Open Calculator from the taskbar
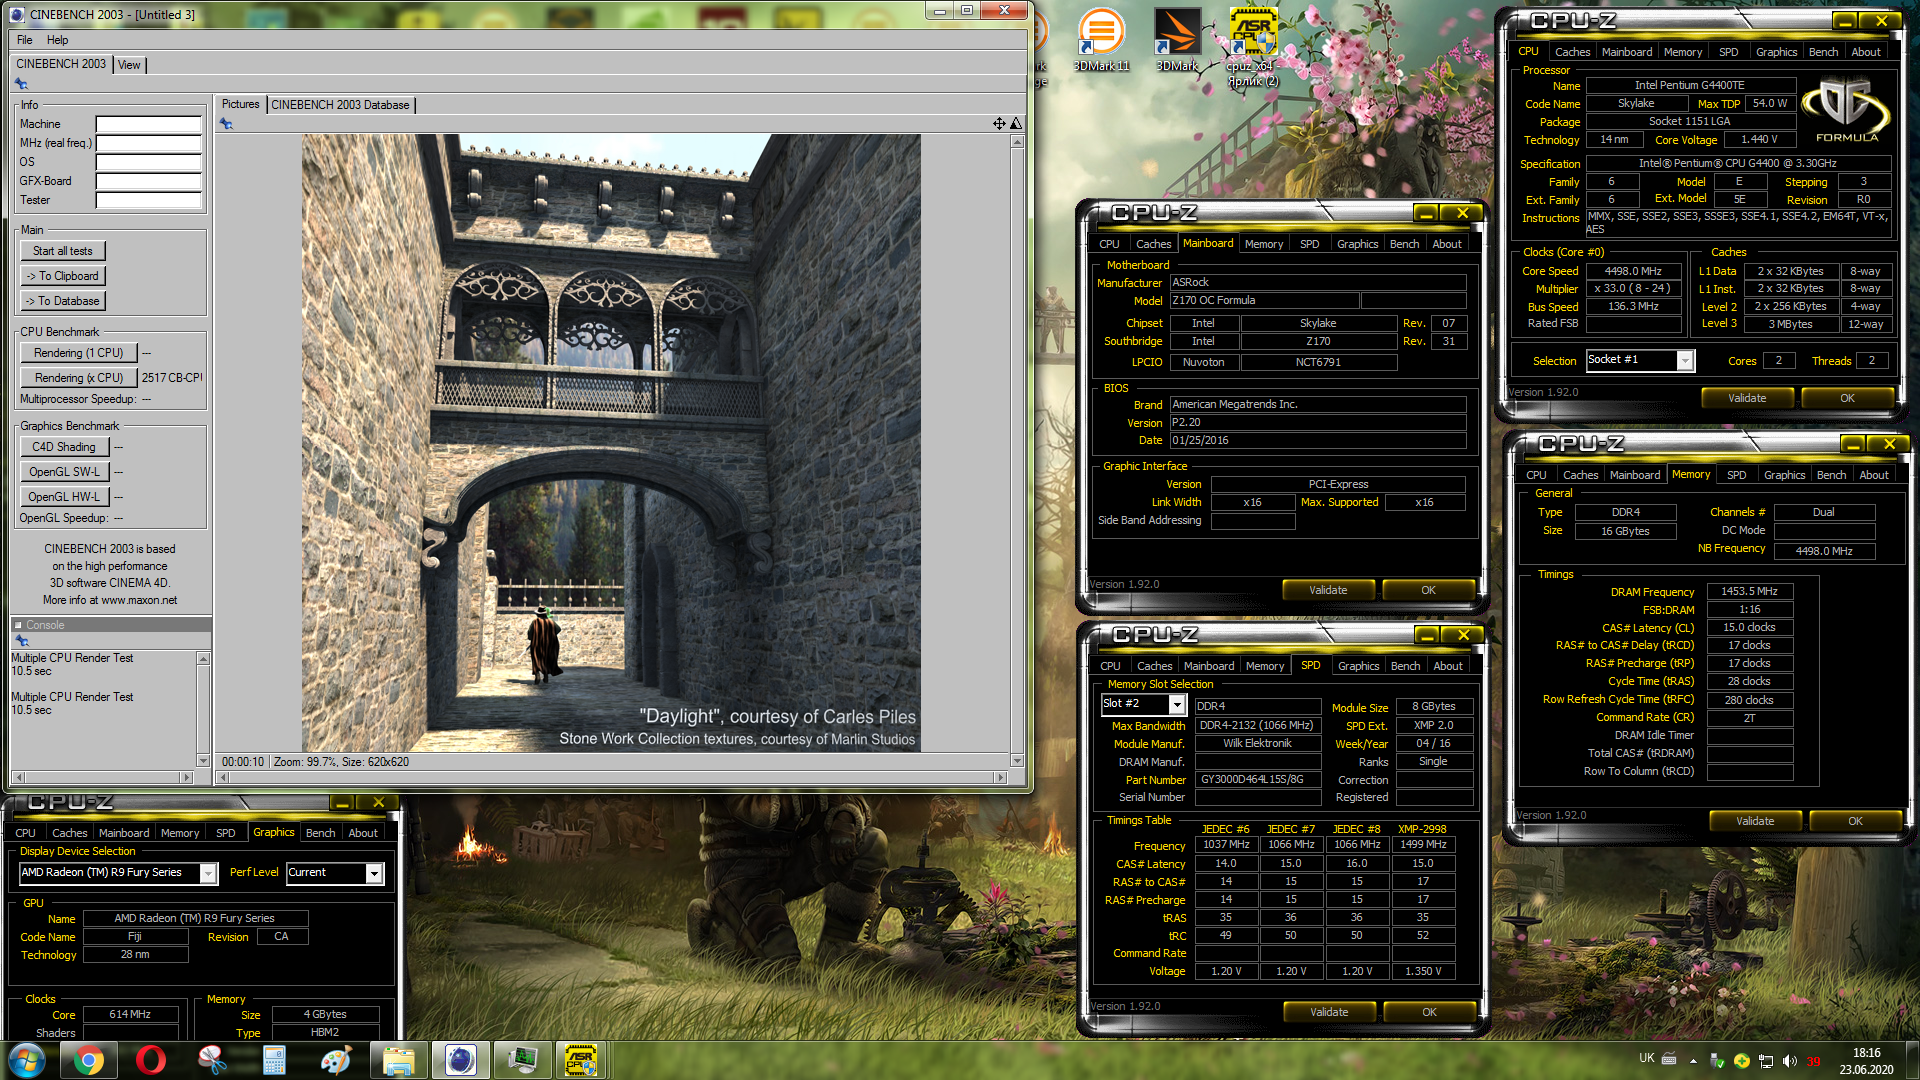The image size is (1920, 1080). coord(275,1060)
